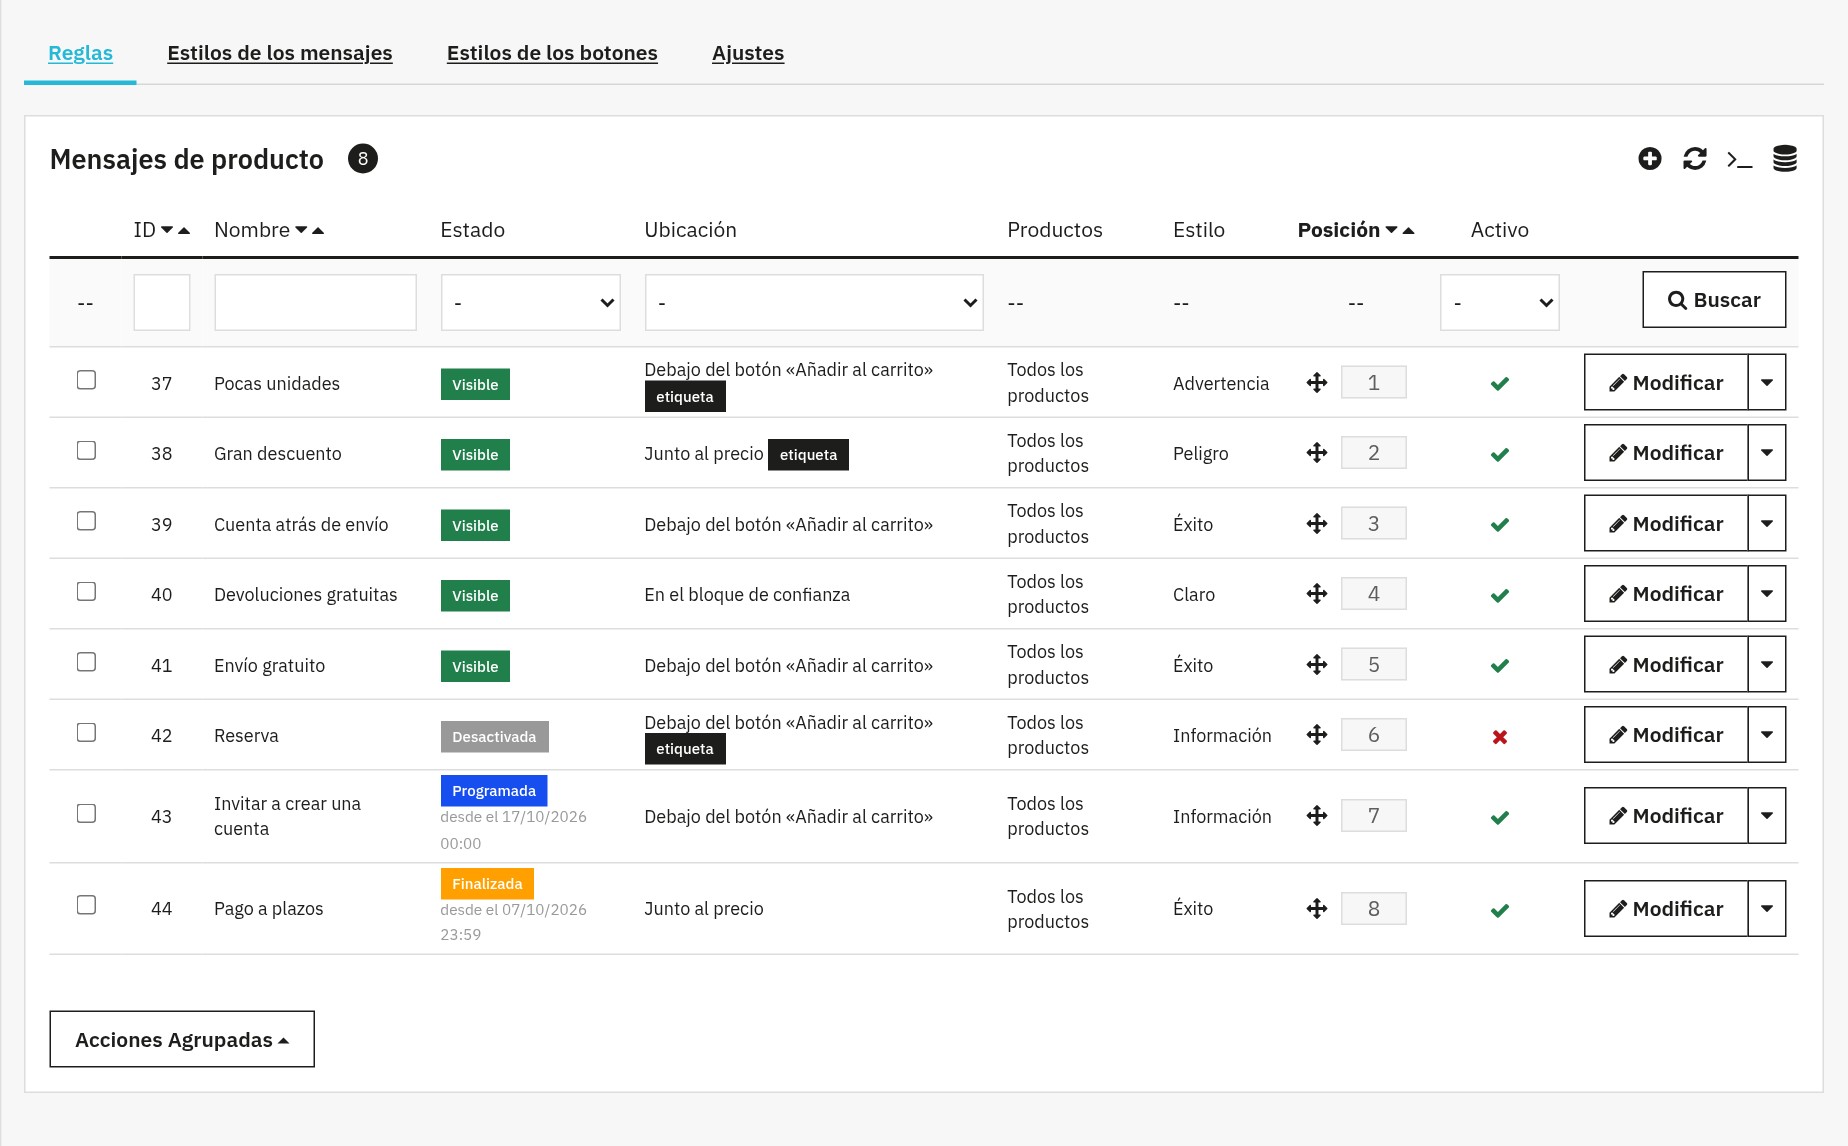Grab the move handle for Gran descuento

[1317, 453]
